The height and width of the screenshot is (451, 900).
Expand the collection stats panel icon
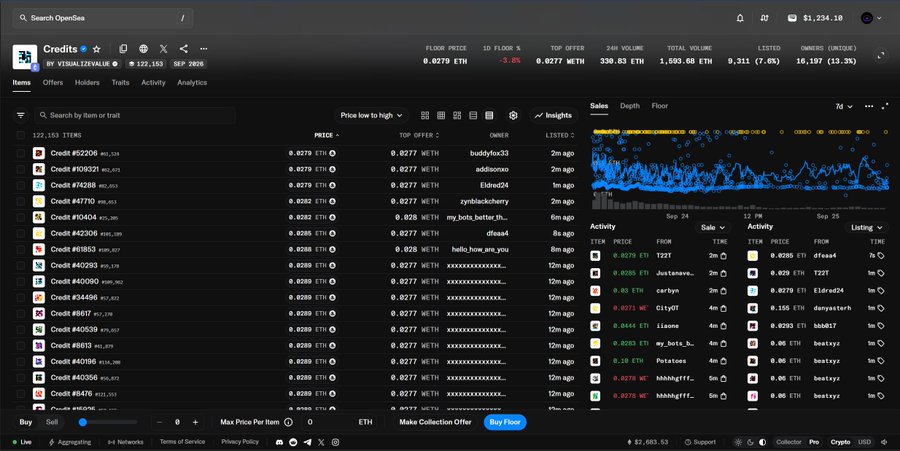coord(880,55)
